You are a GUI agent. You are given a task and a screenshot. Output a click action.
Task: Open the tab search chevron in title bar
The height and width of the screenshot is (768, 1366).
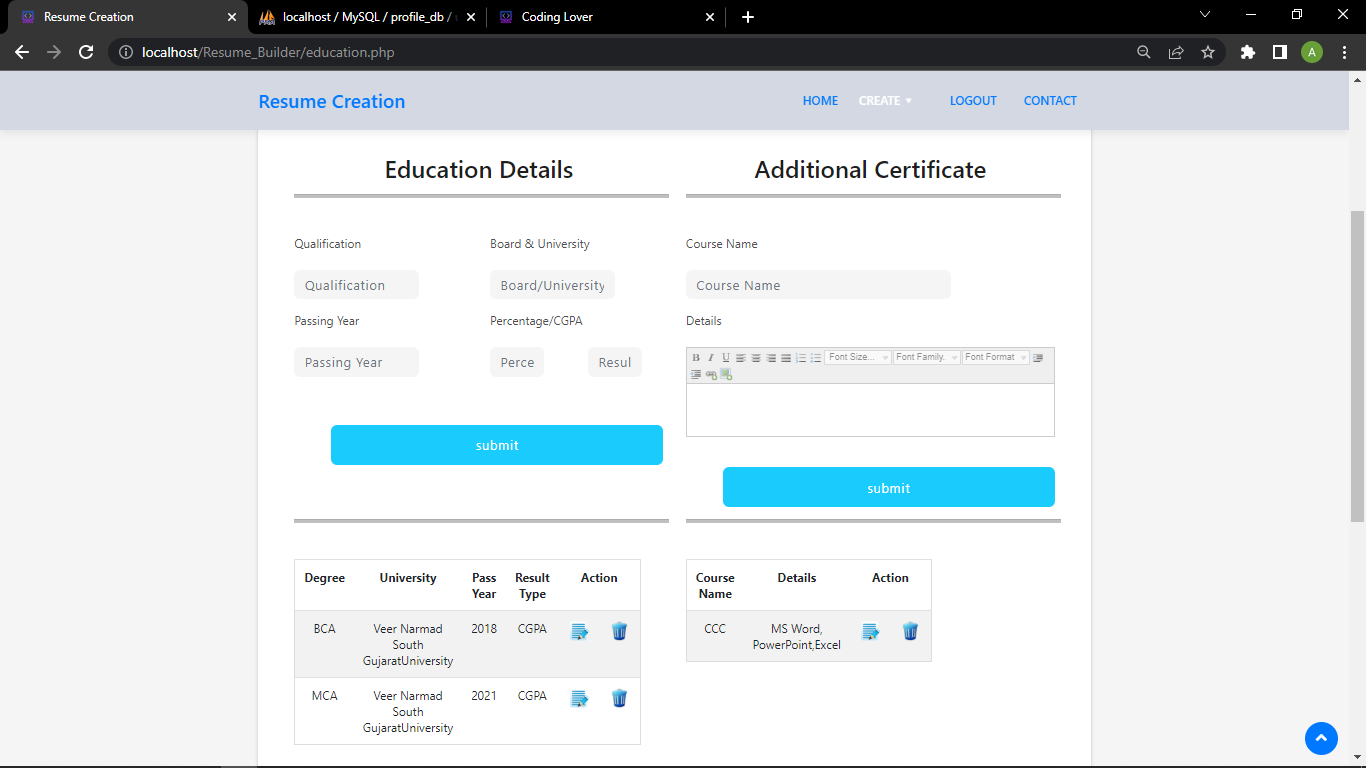[1204, 15]
